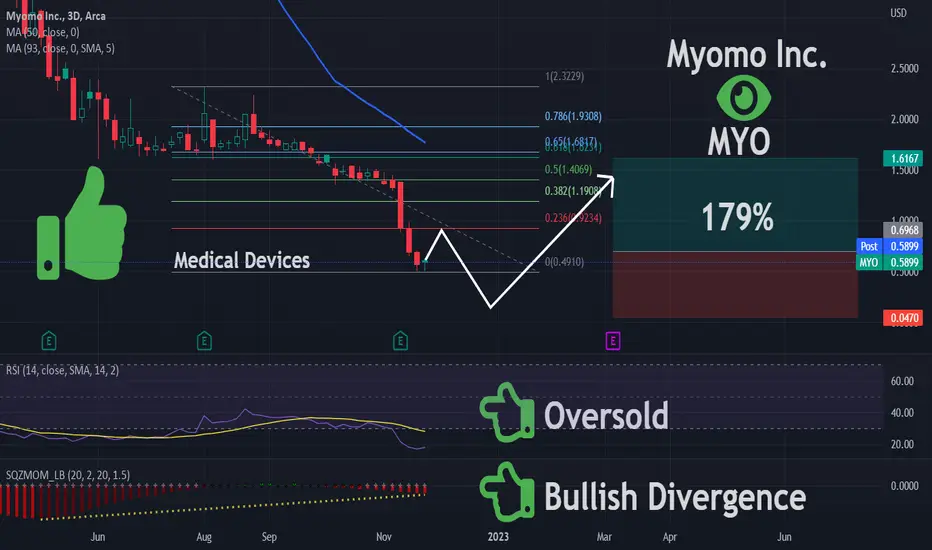Click the 1(2.3229) Fibonacci level label
The height and width of the screenshot is (550, 932).
coord(565,76)
